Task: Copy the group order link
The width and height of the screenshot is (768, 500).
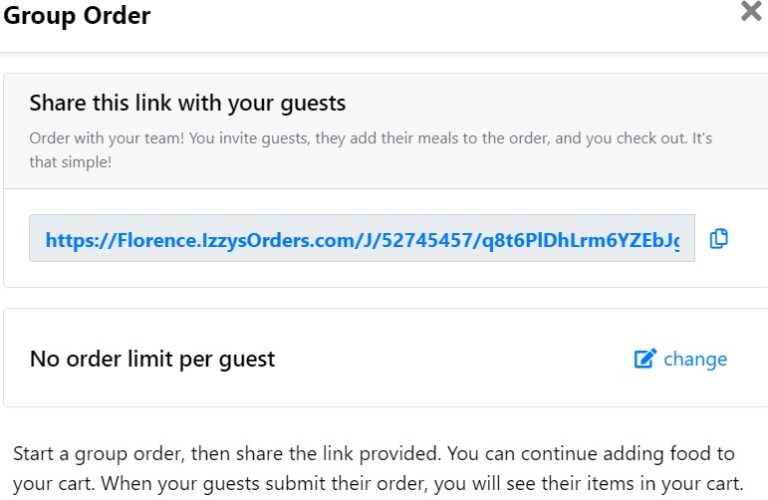Action: tap(718, 239)
